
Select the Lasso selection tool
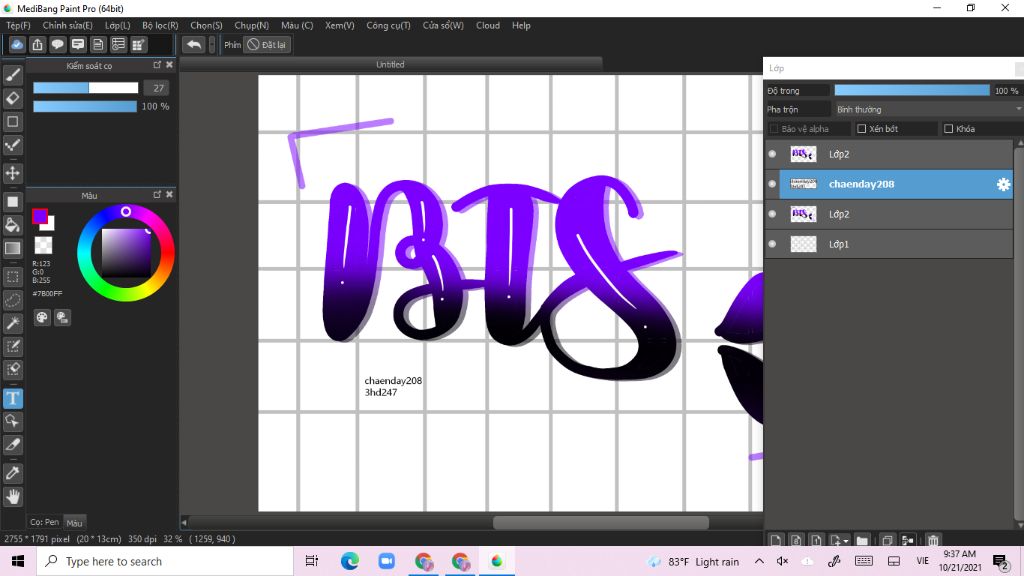(12, 300)
